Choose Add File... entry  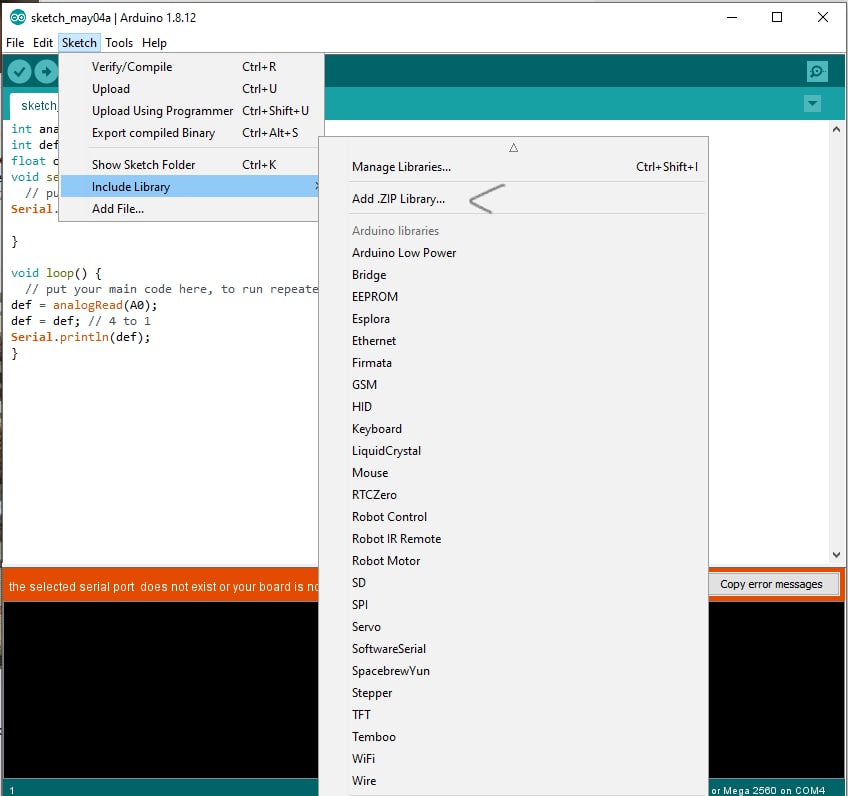point(191,209)
